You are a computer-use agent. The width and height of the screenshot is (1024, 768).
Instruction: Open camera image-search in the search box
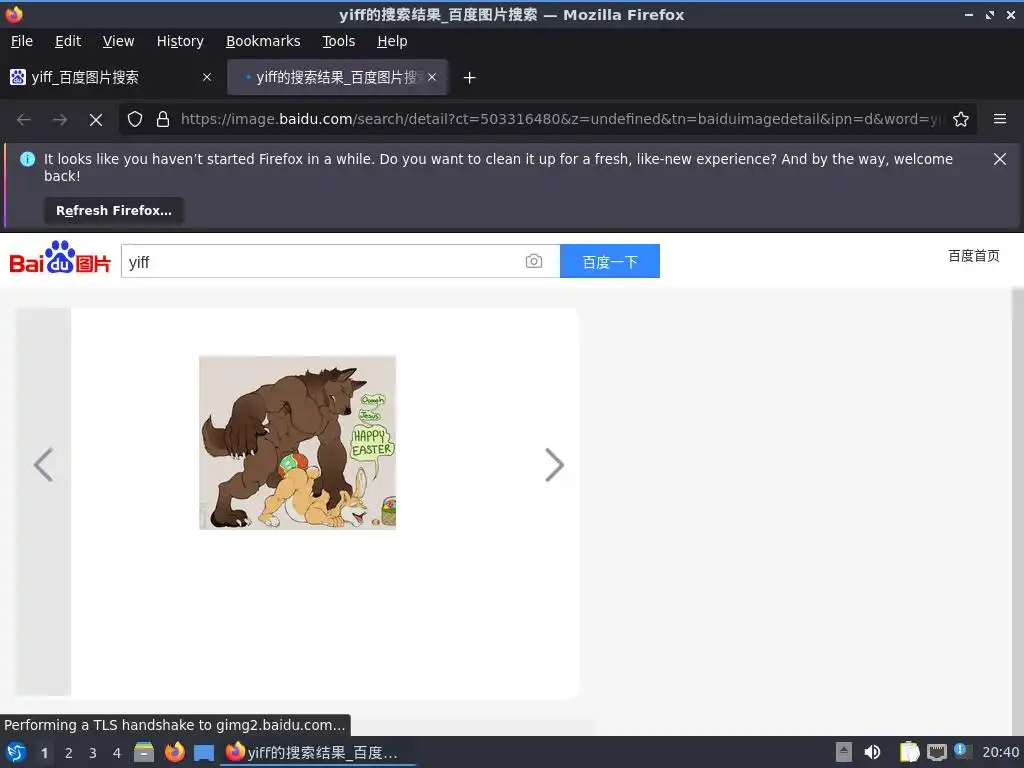coord(534,261)
